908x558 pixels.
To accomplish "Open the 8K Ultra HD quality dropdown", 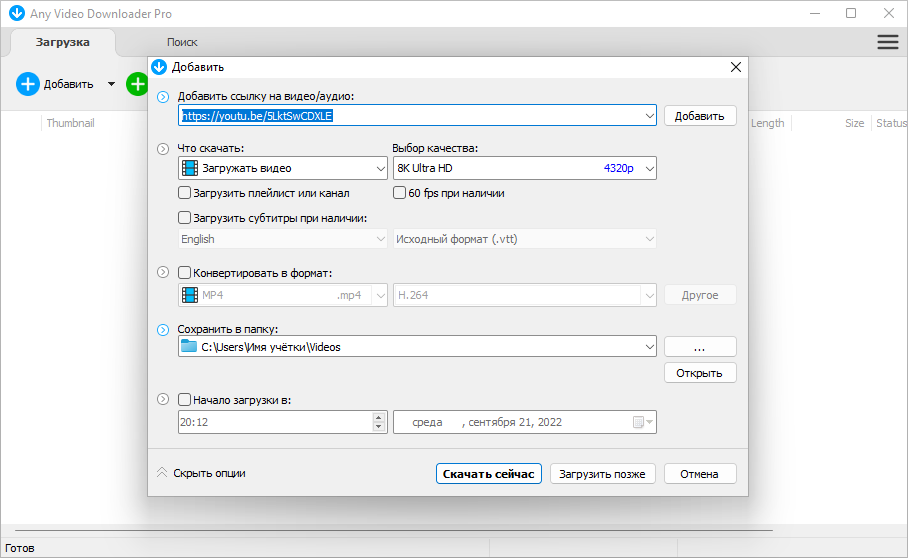I will pos(525,168).
